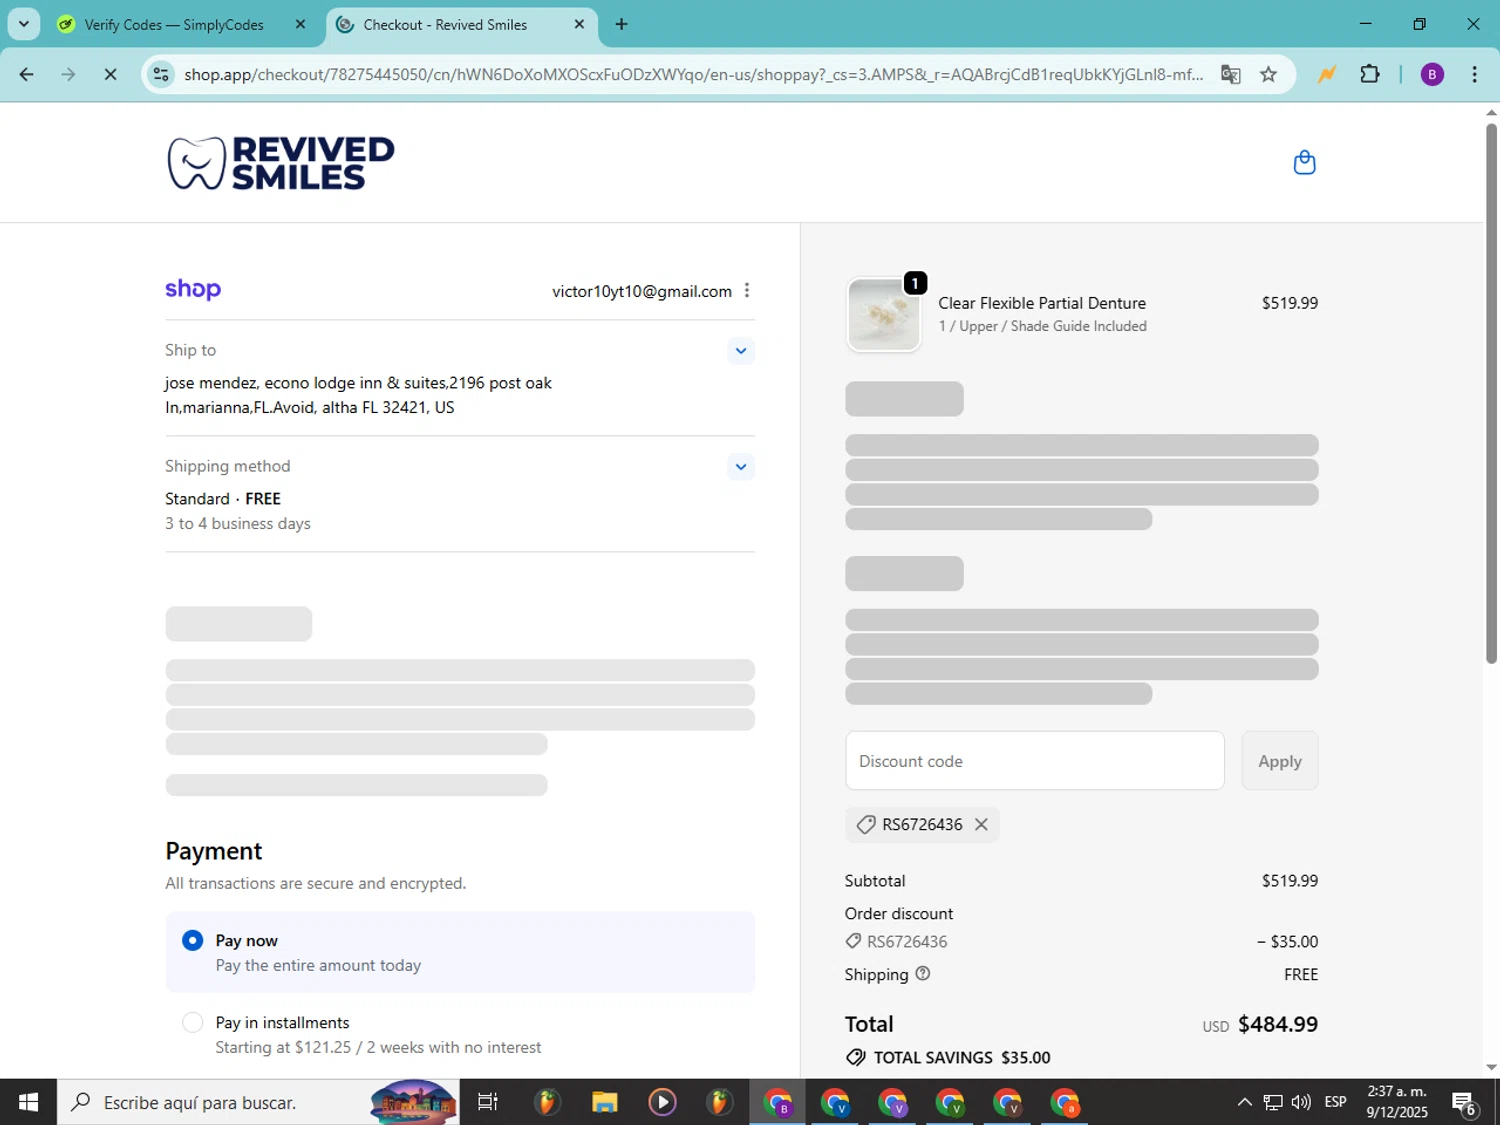Close the Verify Codes SimplyCodes tab
1500x1125 pixels.
pyautogui.click(x=300, y=24)
